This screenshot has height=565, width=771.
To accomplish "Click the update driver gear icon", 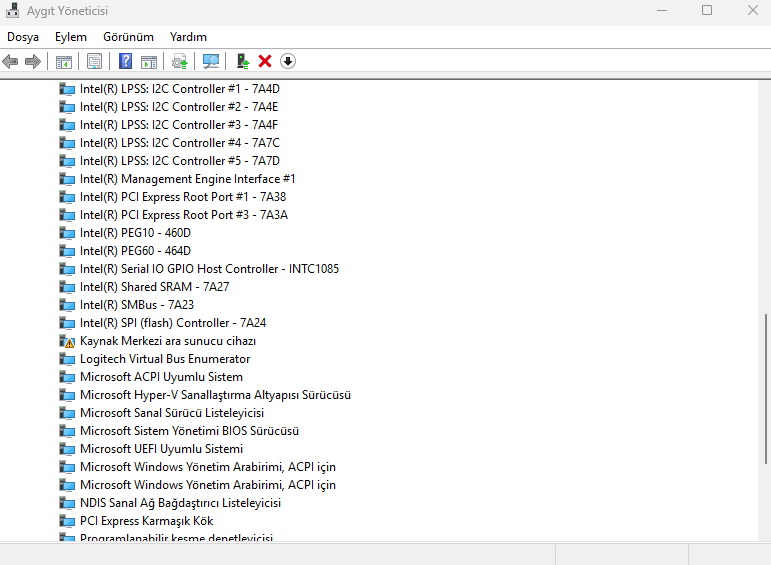I will pos(179,61).
